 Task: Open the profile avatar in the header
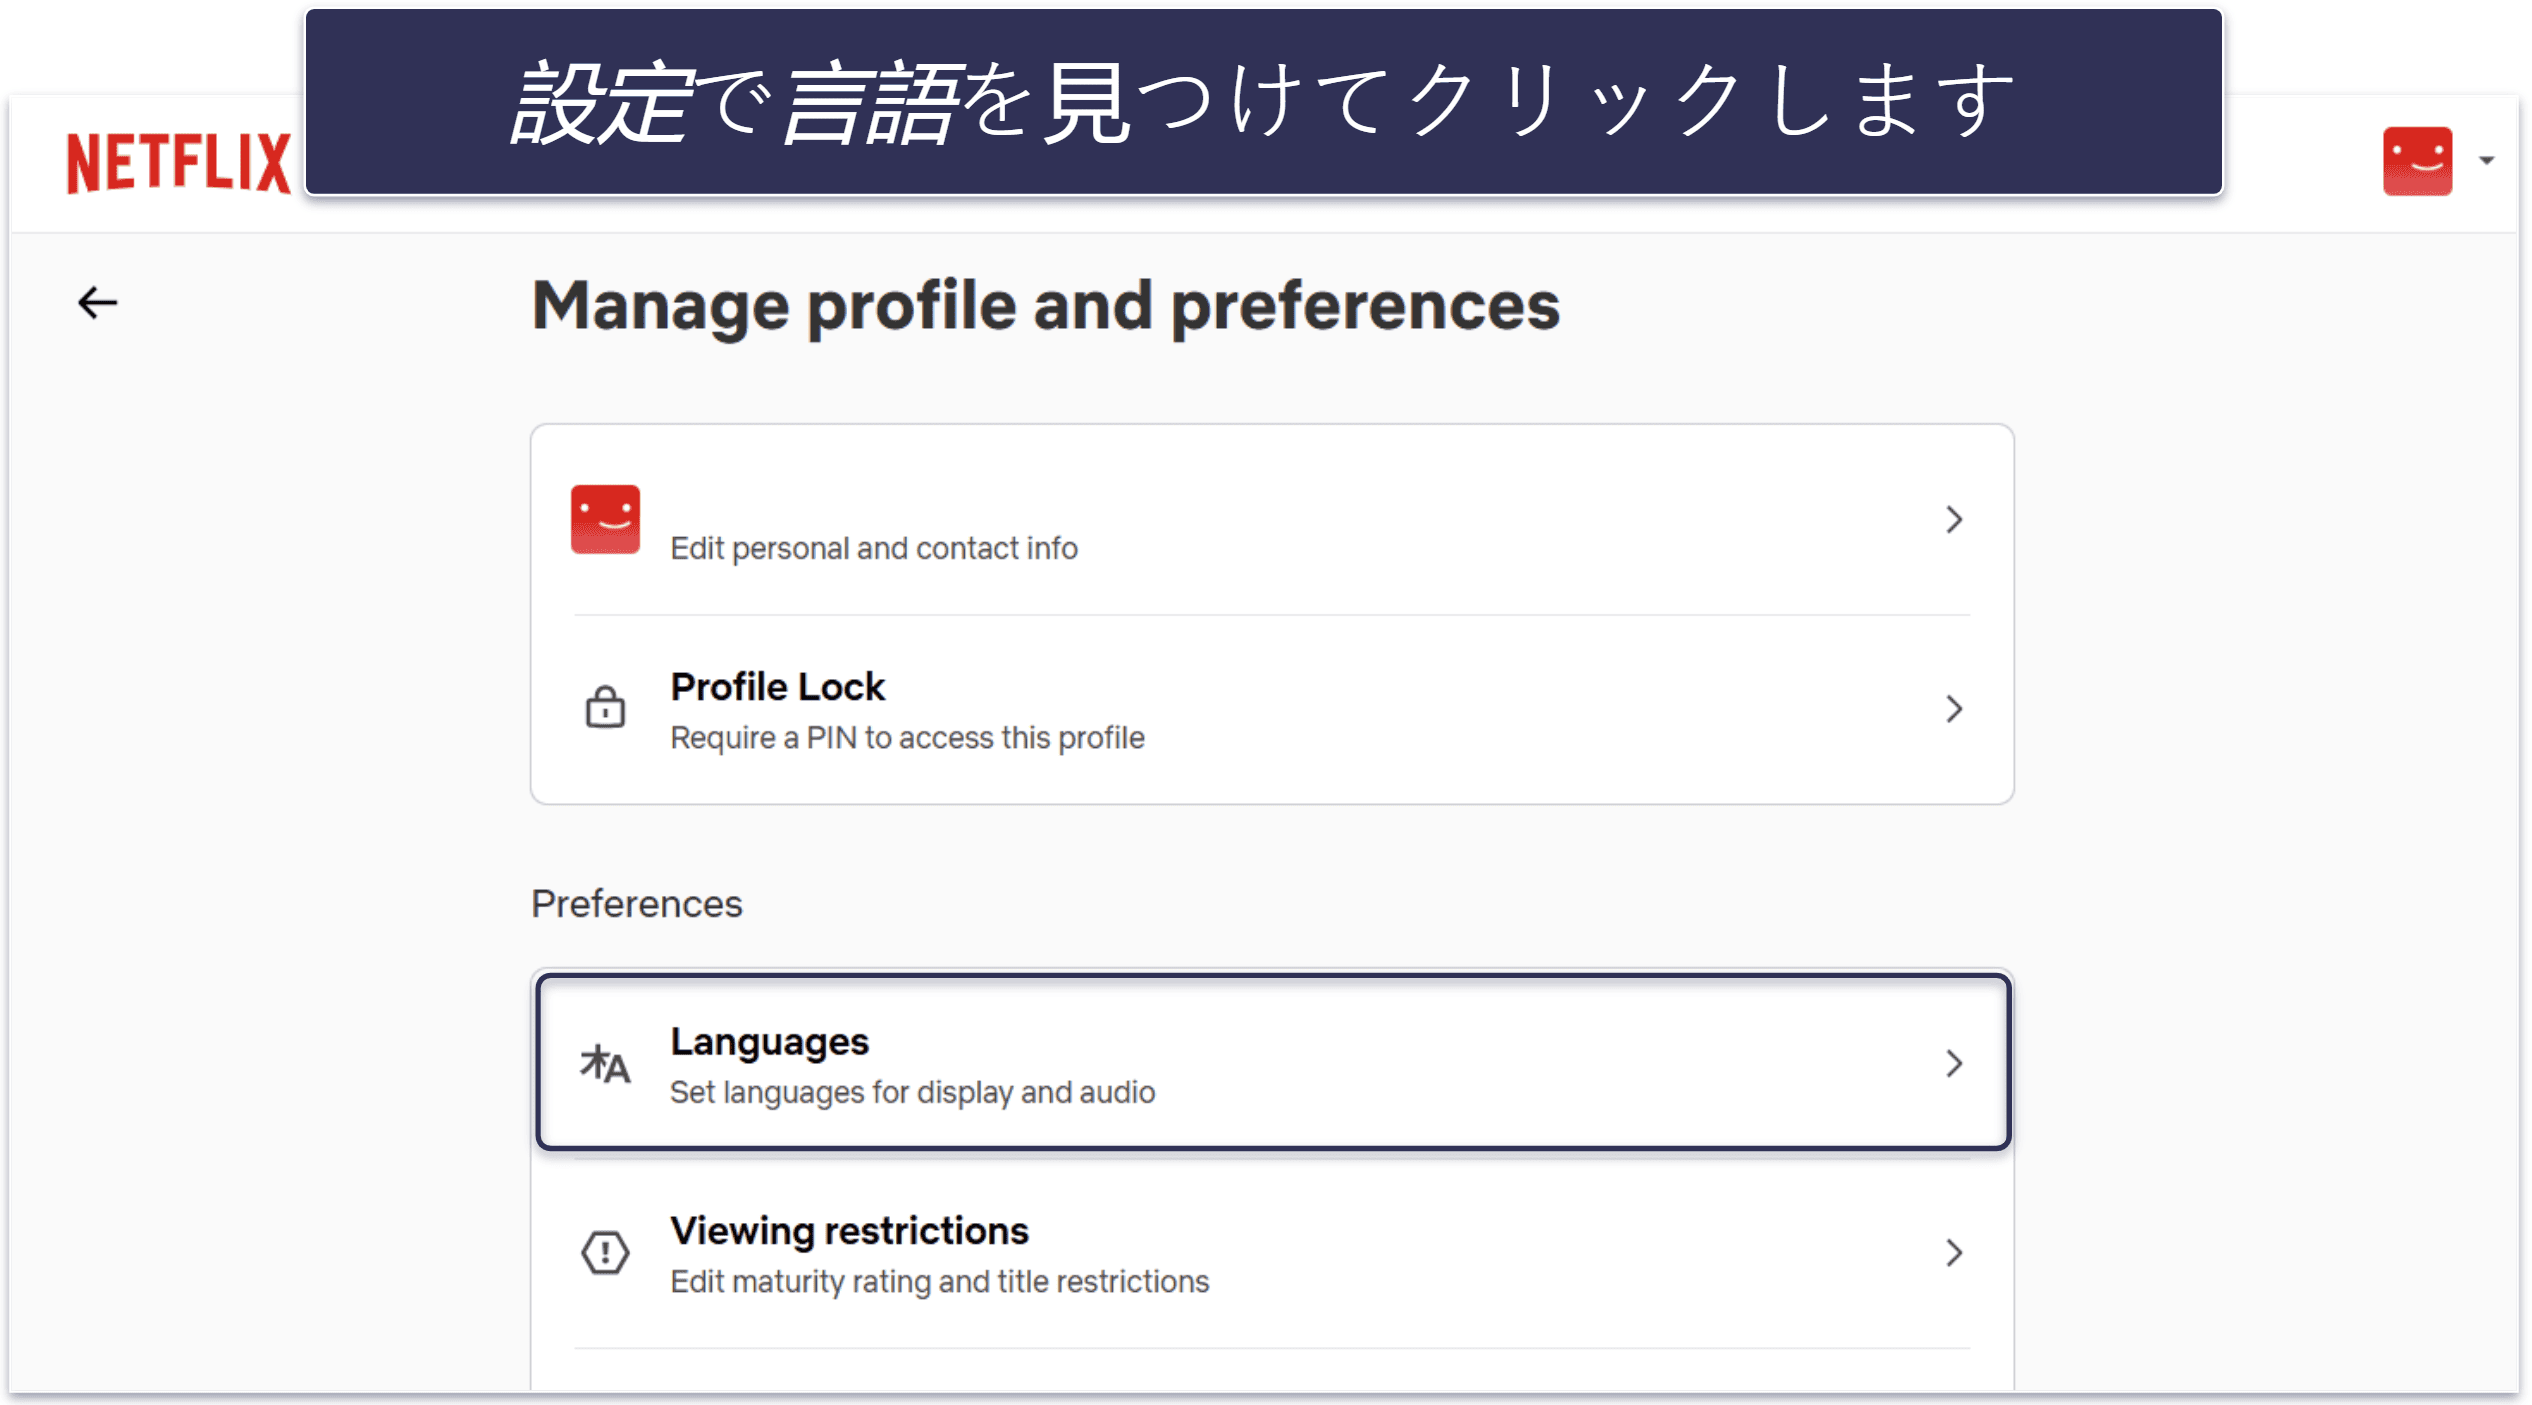[2417, 161]
